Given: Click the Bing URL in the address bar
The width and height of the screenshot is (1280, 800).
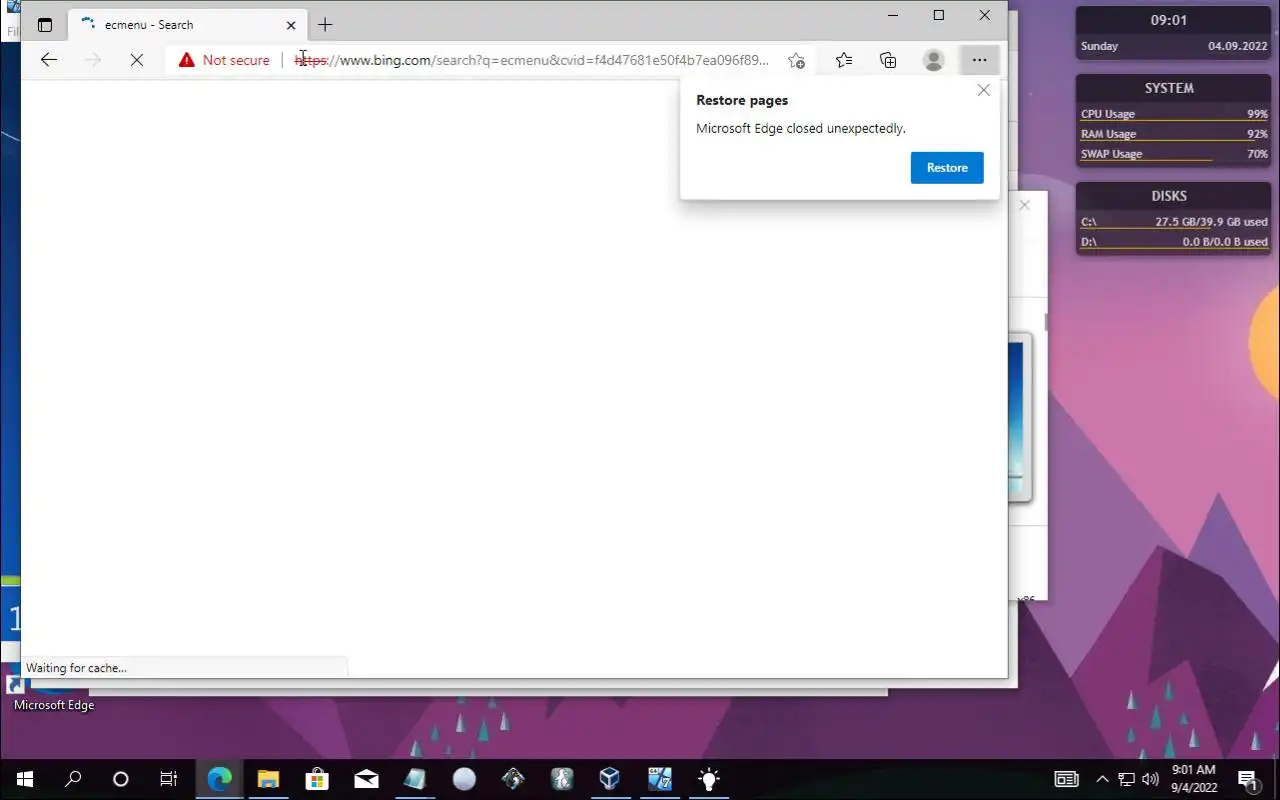Looking at the screenshot, I should (x=532, y=60).
